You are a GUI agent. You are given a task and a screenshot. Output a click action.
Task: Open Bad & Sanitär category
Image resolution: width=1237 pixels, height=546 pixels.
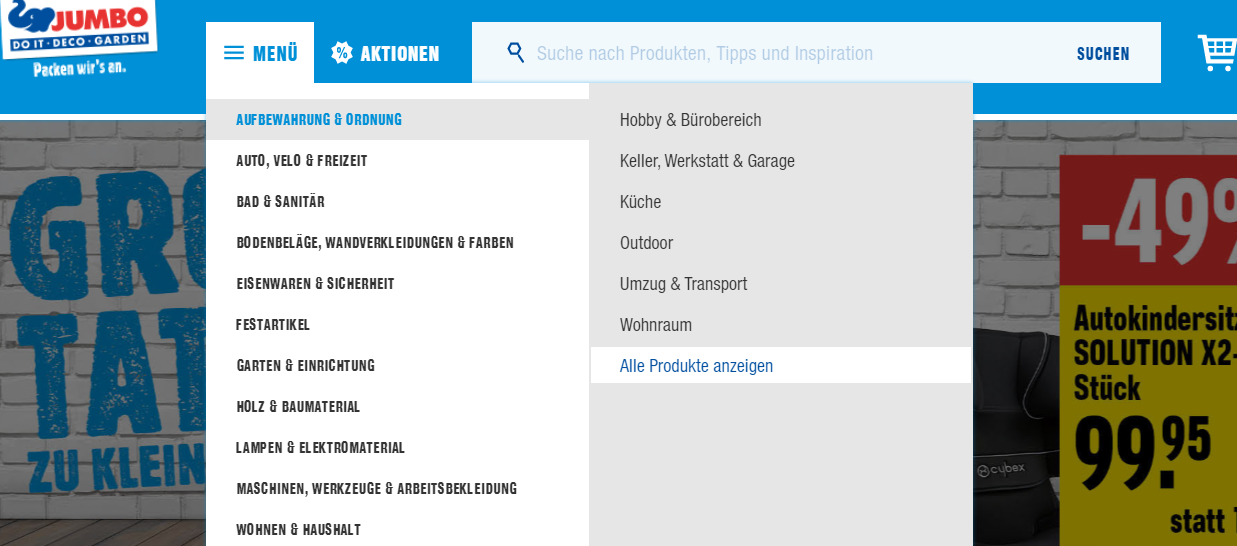coord(280,202)
